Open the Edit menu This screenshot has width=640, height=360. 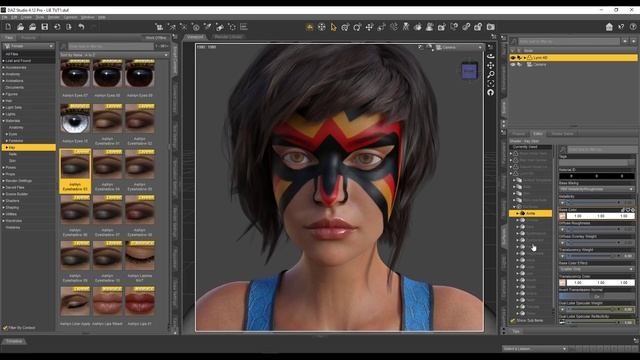pyautogui.click(x=14, y=17)
